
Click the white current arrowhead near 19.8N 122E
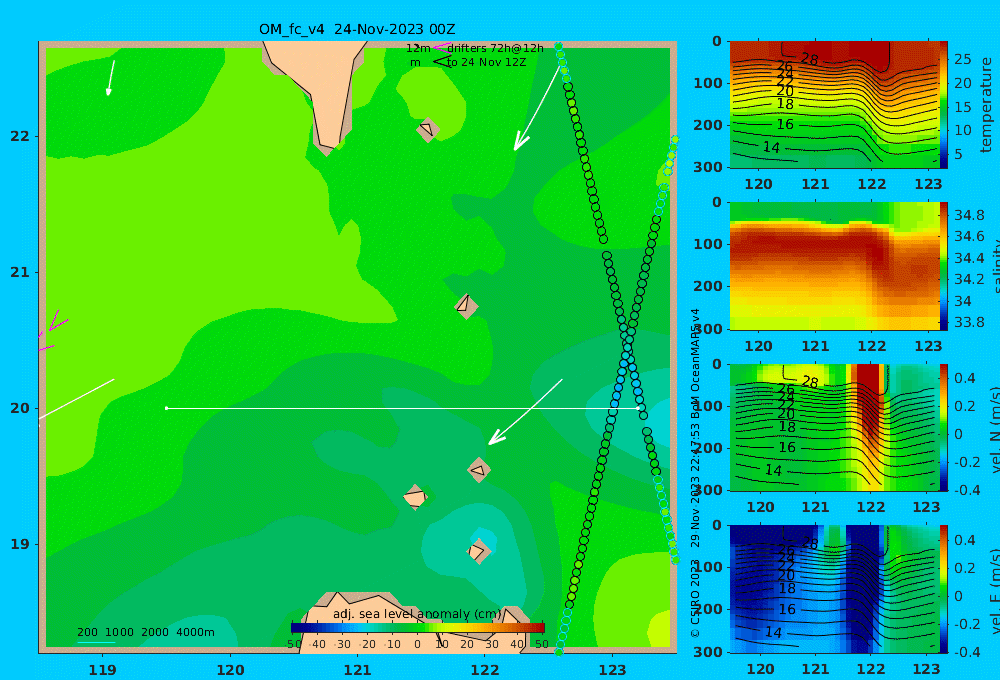(496, 437)
